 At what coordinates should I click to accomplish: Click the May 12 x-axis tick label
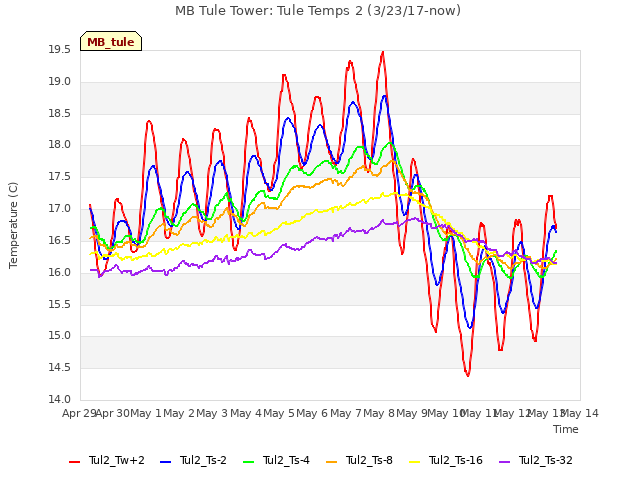[x=513, y=413]
